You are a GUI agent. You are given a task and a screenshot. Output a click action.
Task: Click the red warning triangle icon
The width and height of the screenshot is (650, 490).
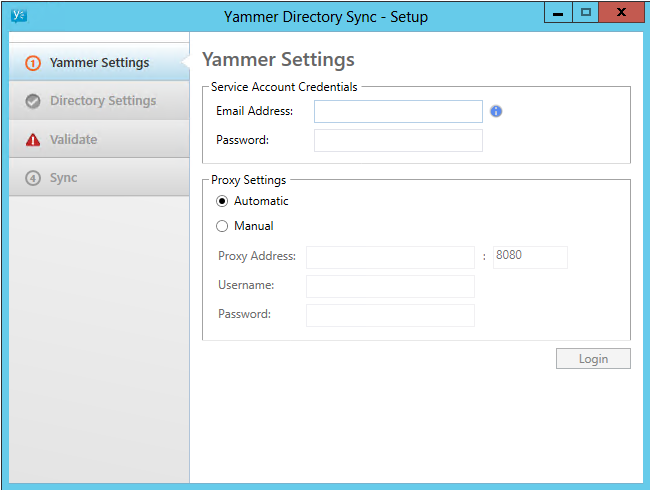[33, 140]
